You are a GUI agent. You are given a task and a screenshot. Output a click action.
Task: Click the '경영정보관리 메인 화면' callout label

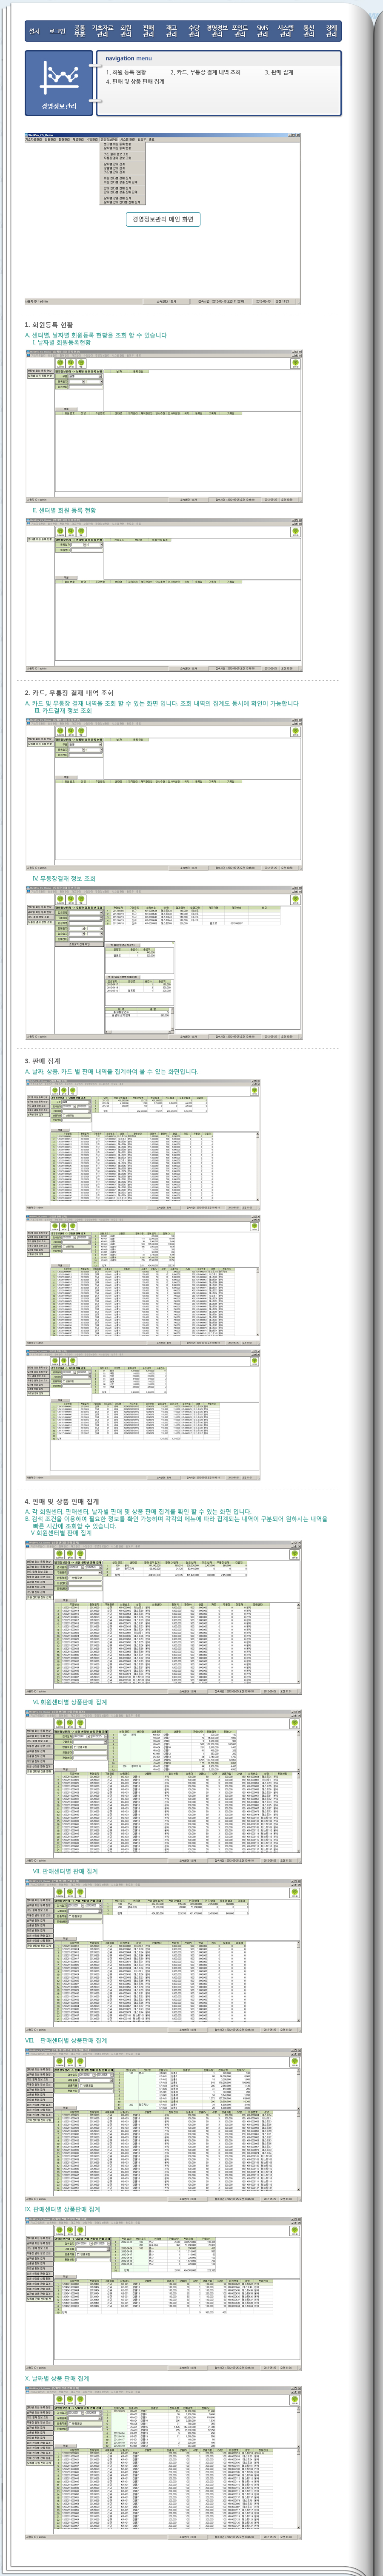163,219
